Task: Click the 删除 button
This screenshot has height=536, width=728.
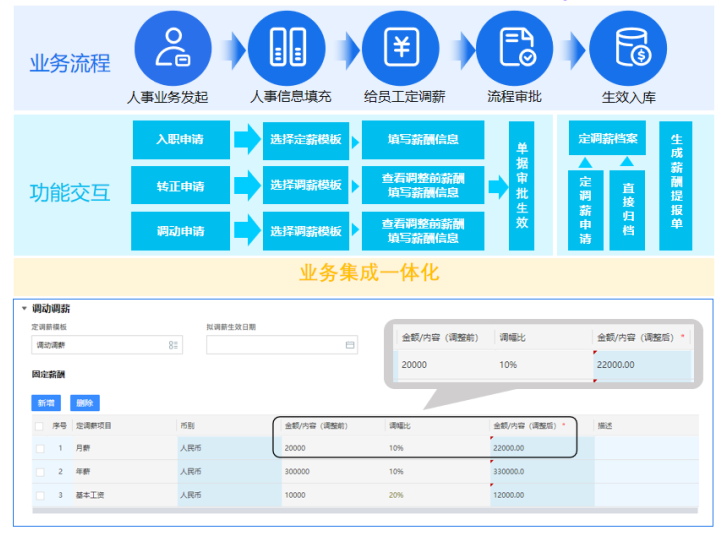Action: (84, 402)
